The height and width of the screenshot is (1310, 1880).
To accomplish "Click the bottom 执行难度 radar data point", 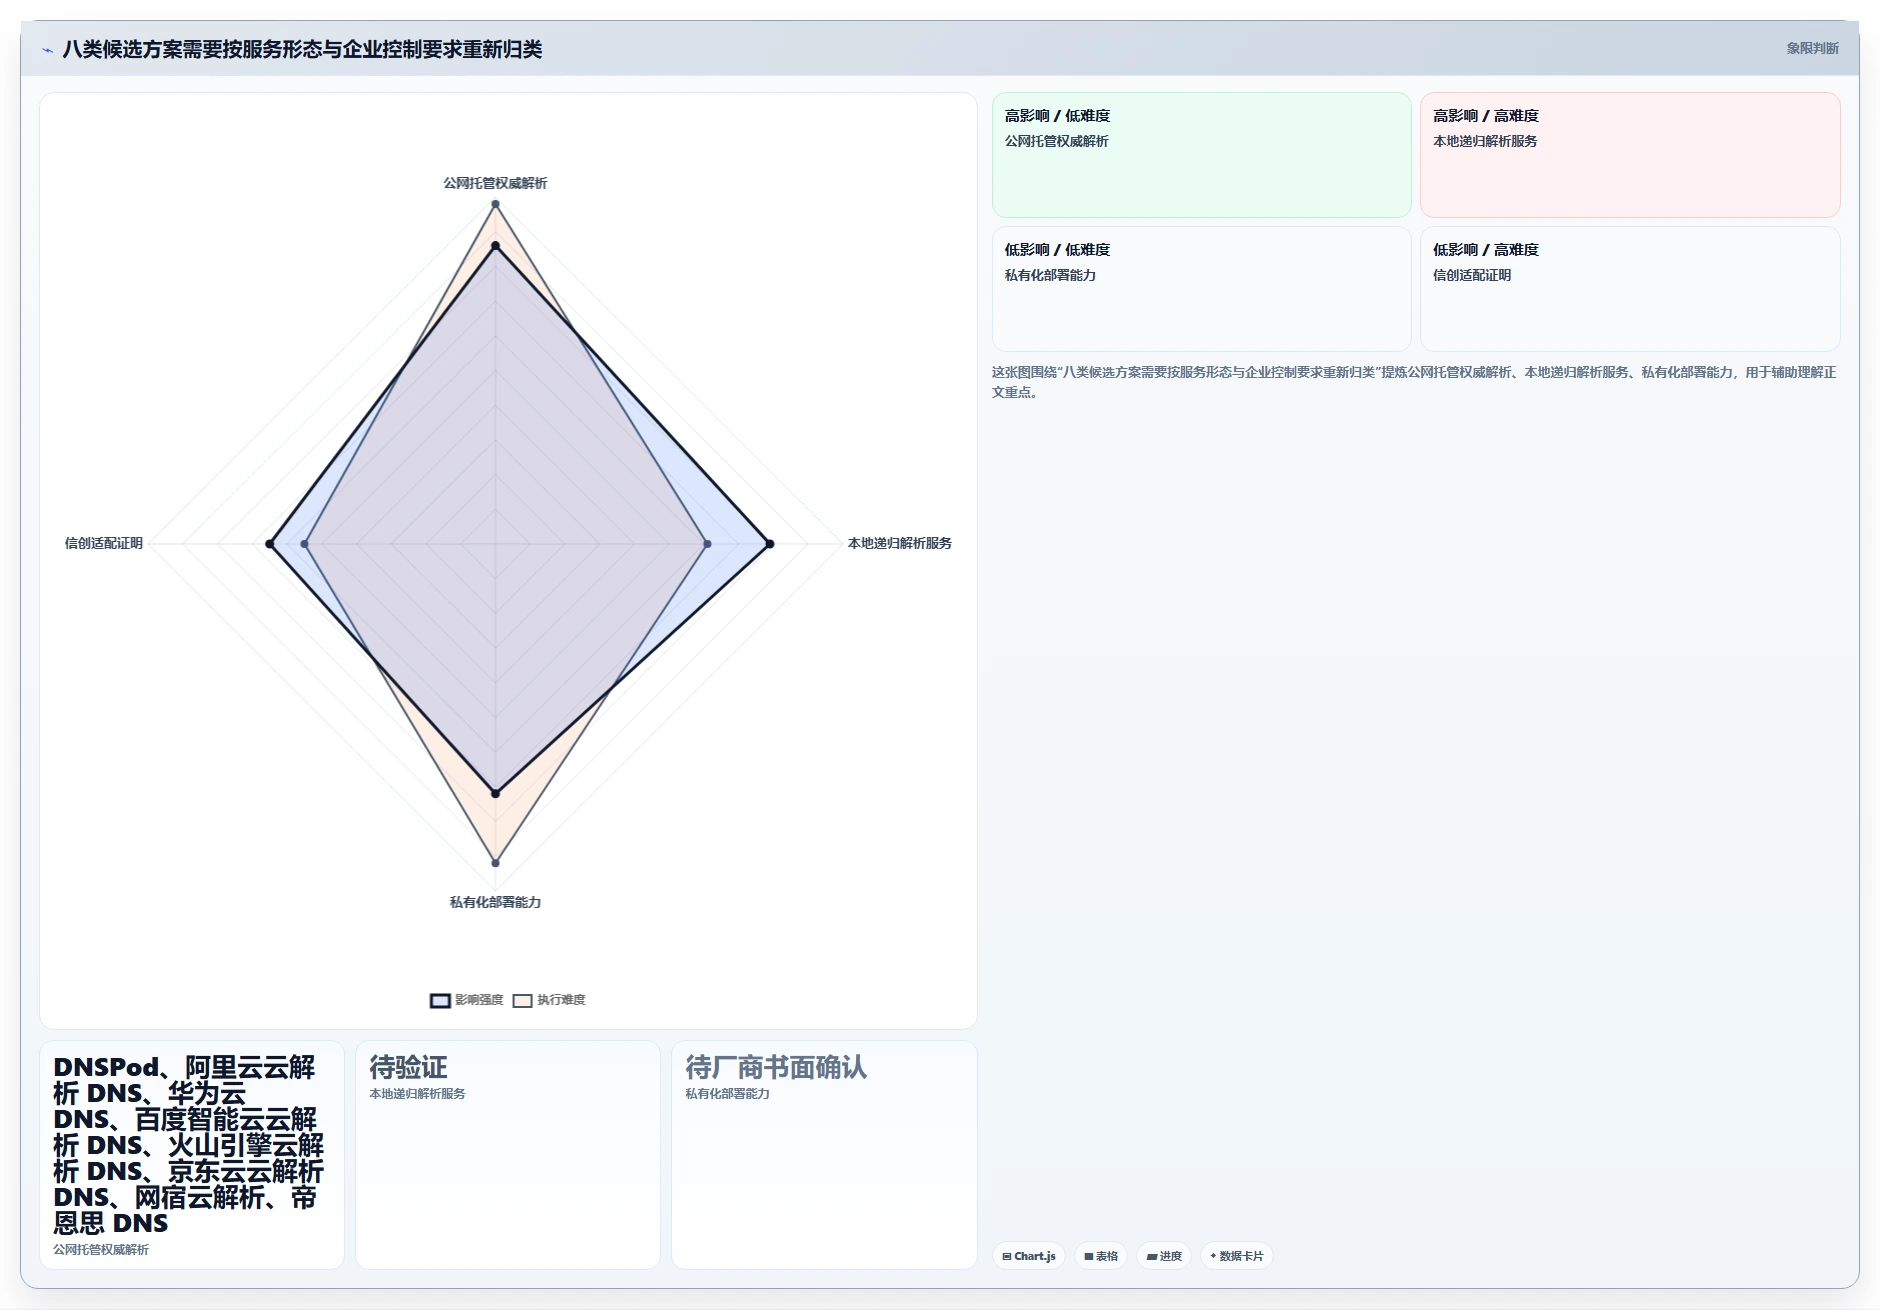I will point(495,862).
